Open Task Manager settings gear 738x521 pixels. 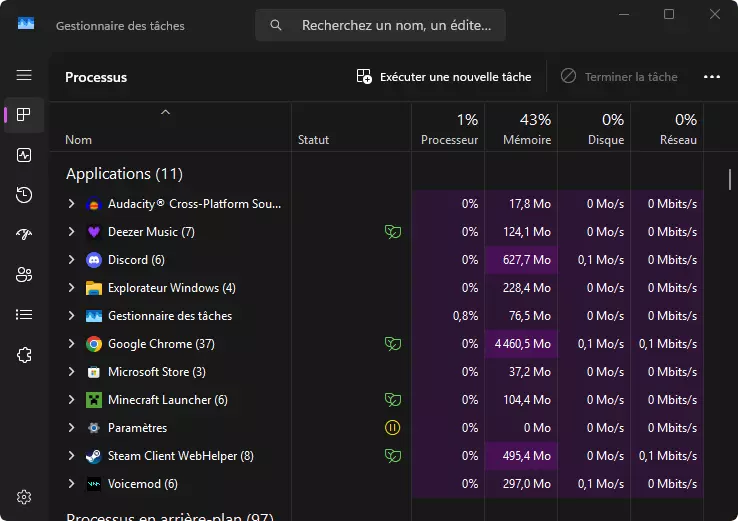[24, 497]
